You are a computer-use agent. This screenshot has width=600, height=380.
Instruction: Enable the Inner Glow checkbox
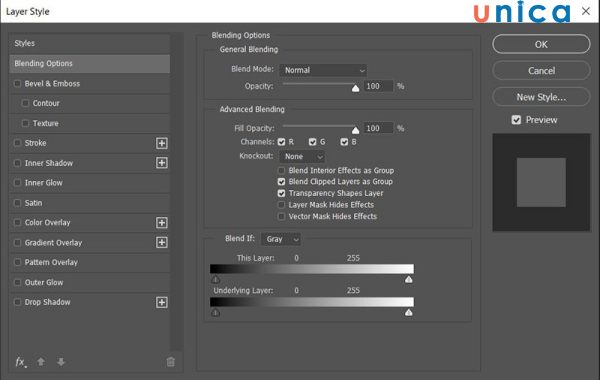pyautogui.click(x=17, y=183)
